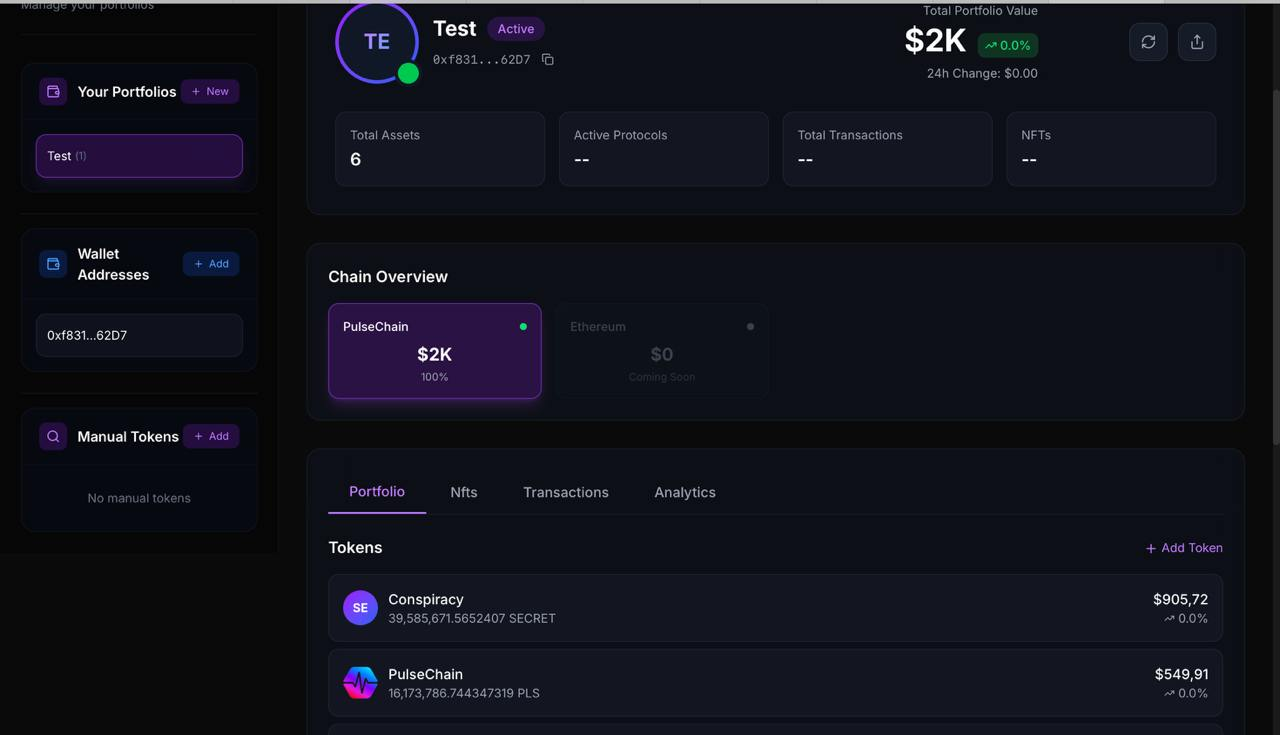This screenshot has width=1280, height=735.
Task: Click the Conspiracy SE token icon
Action: click(x=360, y=608)
